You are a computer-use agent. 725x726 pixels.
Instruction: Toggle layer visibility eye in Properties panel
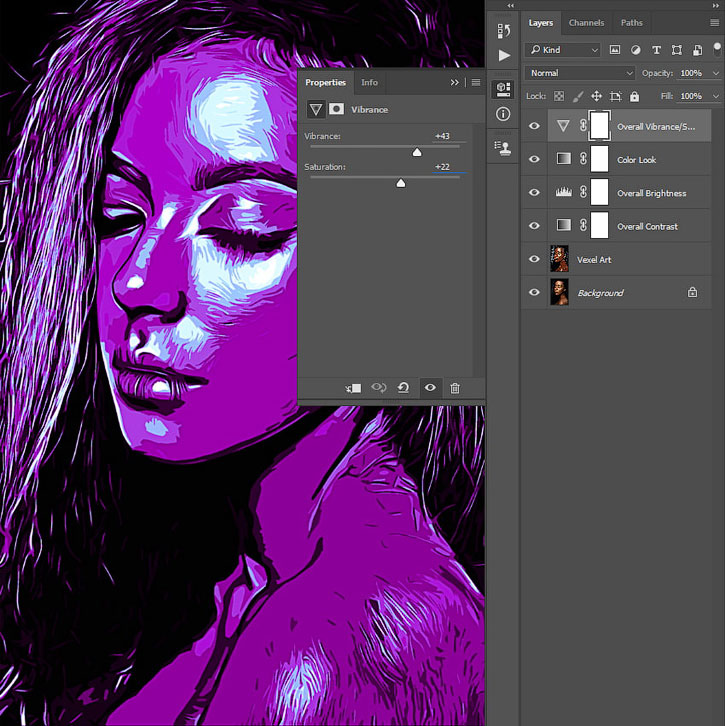[x=430, y=387]
